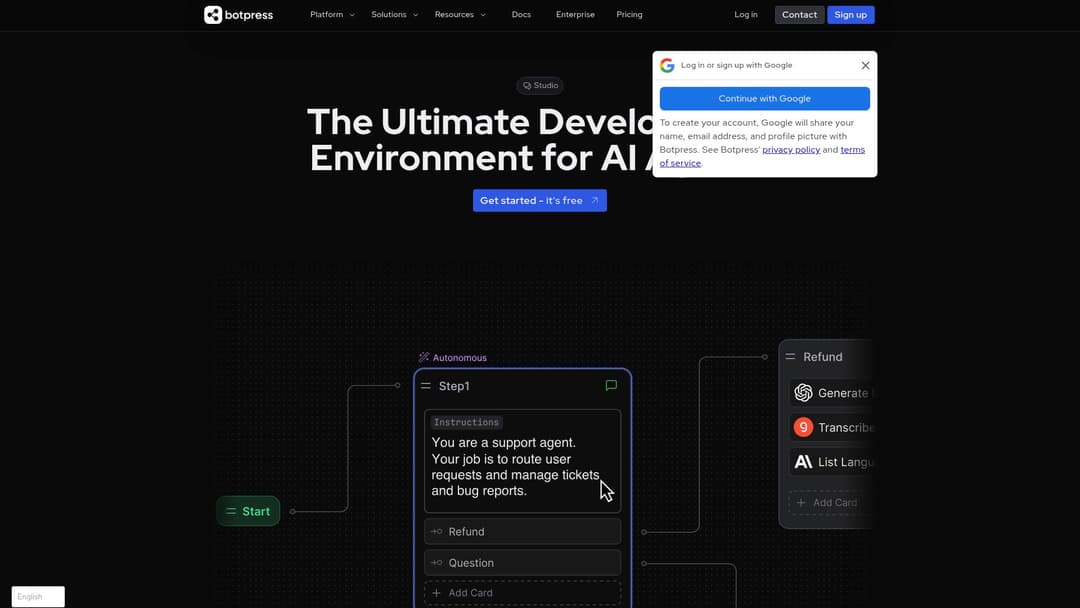Click Get started - it's free
1080x608 pixels.
[x=539, y=200]
